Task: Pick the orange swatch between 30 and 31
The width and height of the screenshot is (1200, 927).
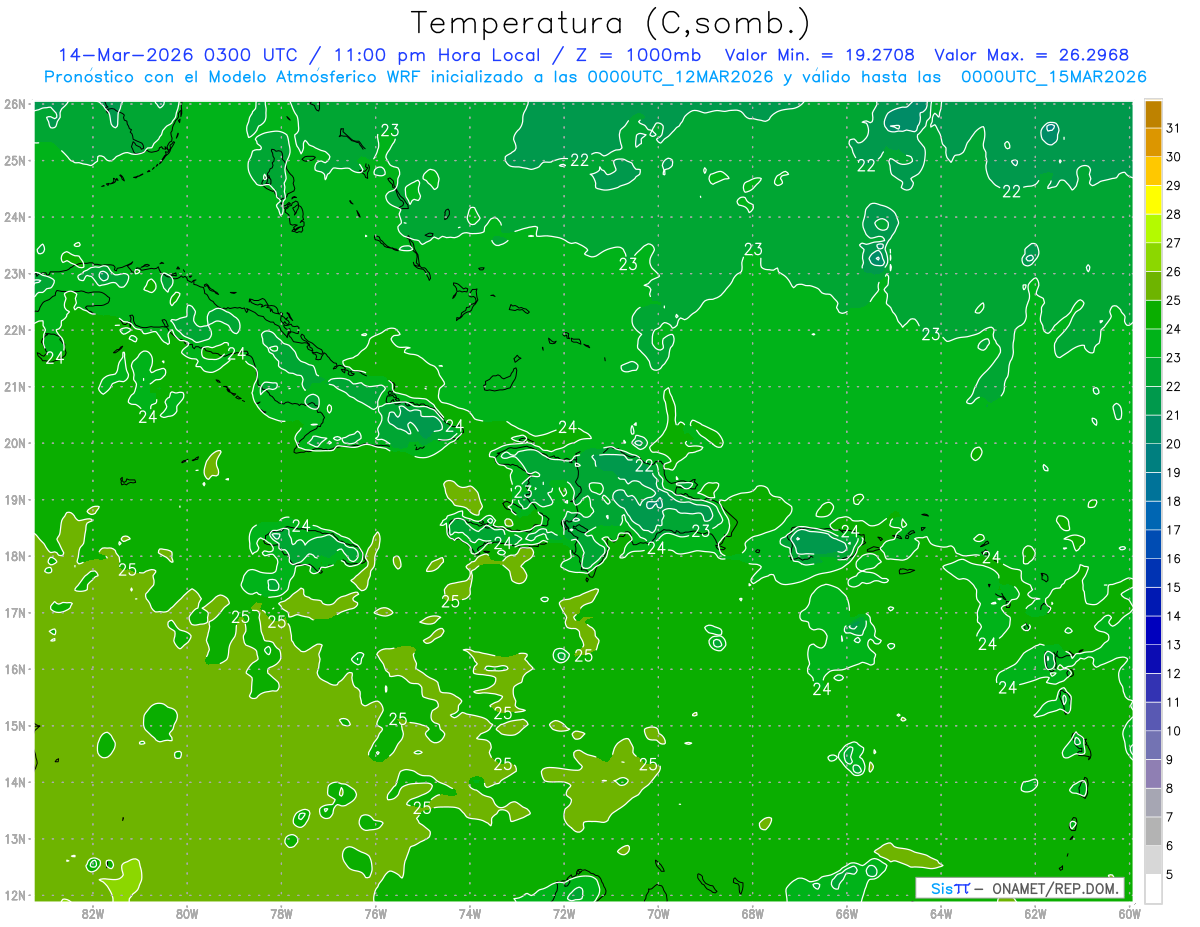Action: coord(1153,143)
